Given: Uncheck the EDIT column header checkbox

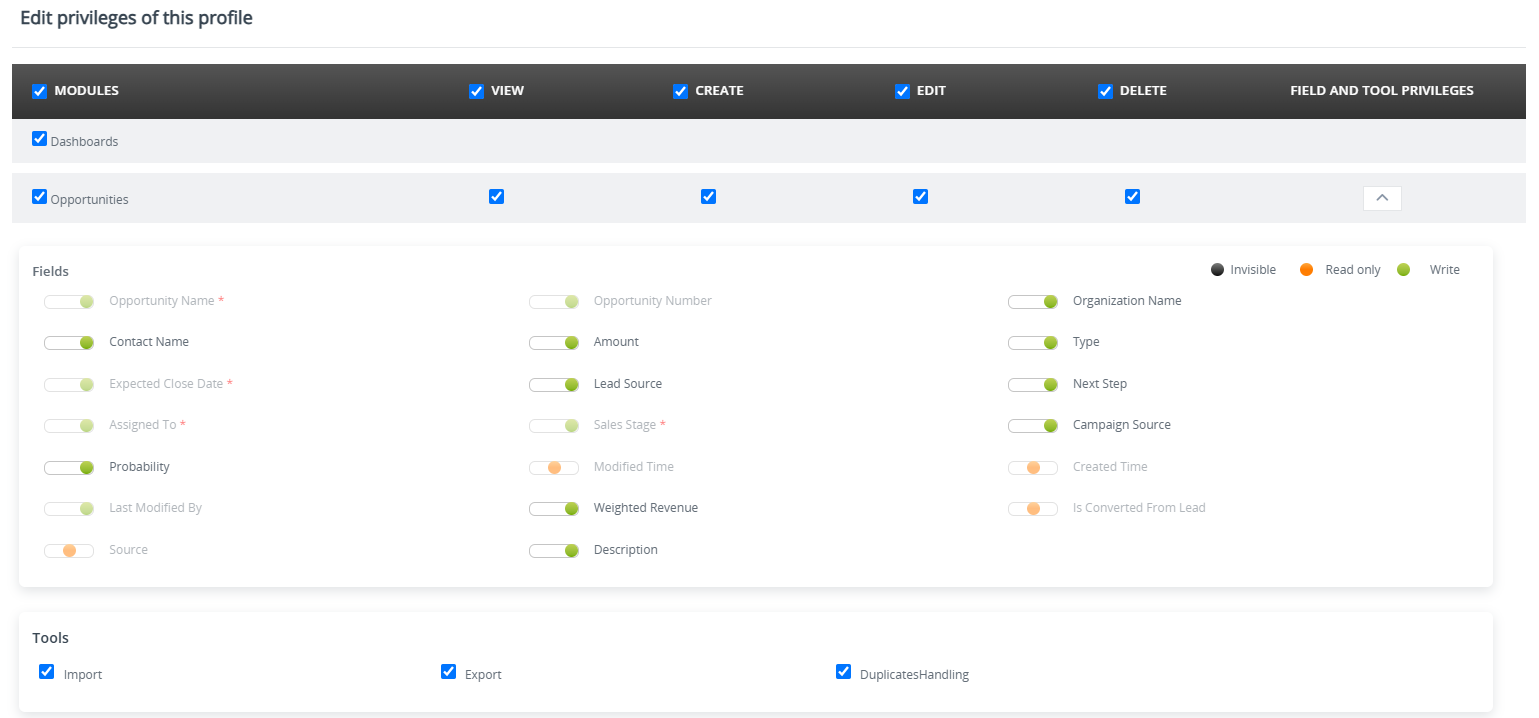Looking at the screenshot, I should pos(903,91).
